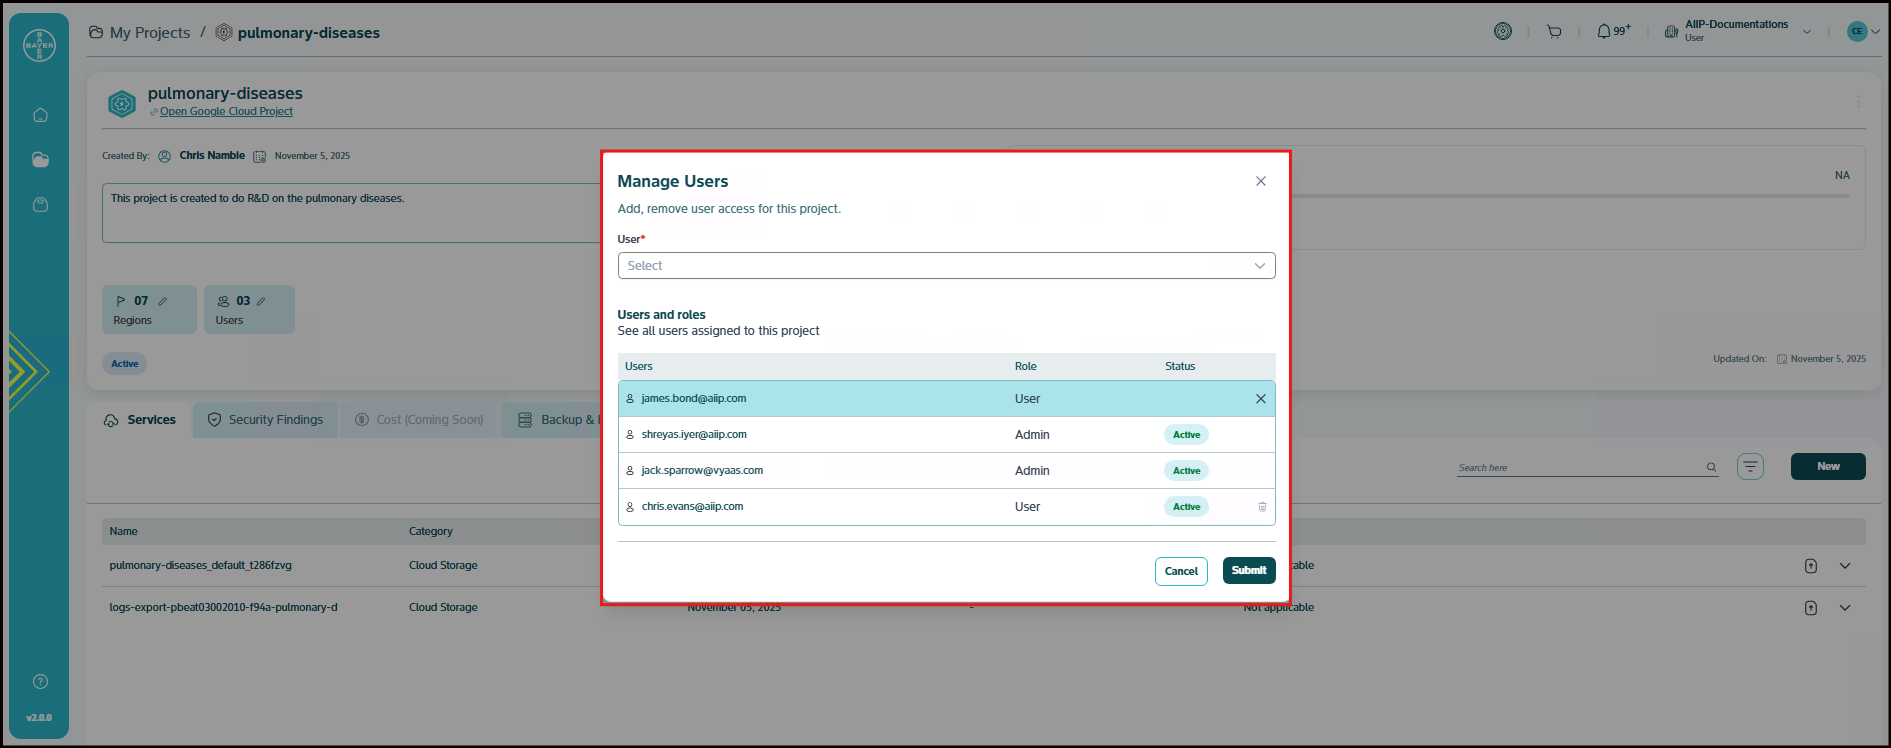
Task: Delete chris.evans@aiip.com using the trash icon
Action: coord(1261,507)
